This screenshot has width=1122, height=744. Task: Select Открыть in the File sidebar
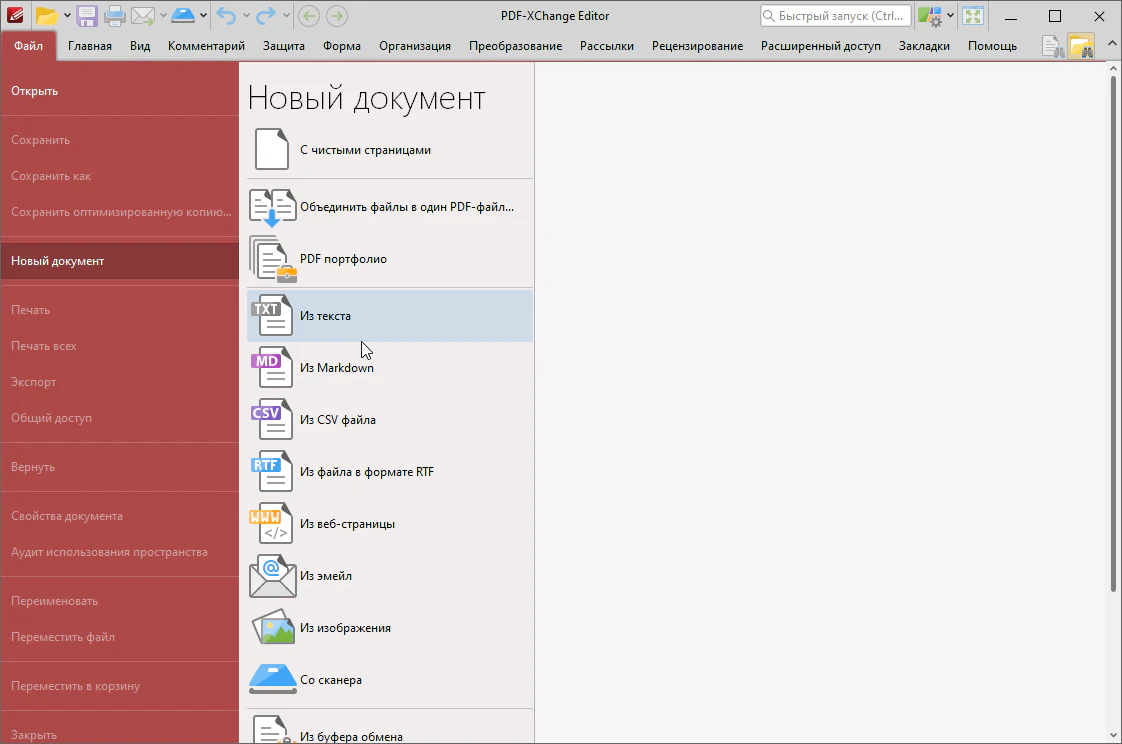tap(35, 91)
